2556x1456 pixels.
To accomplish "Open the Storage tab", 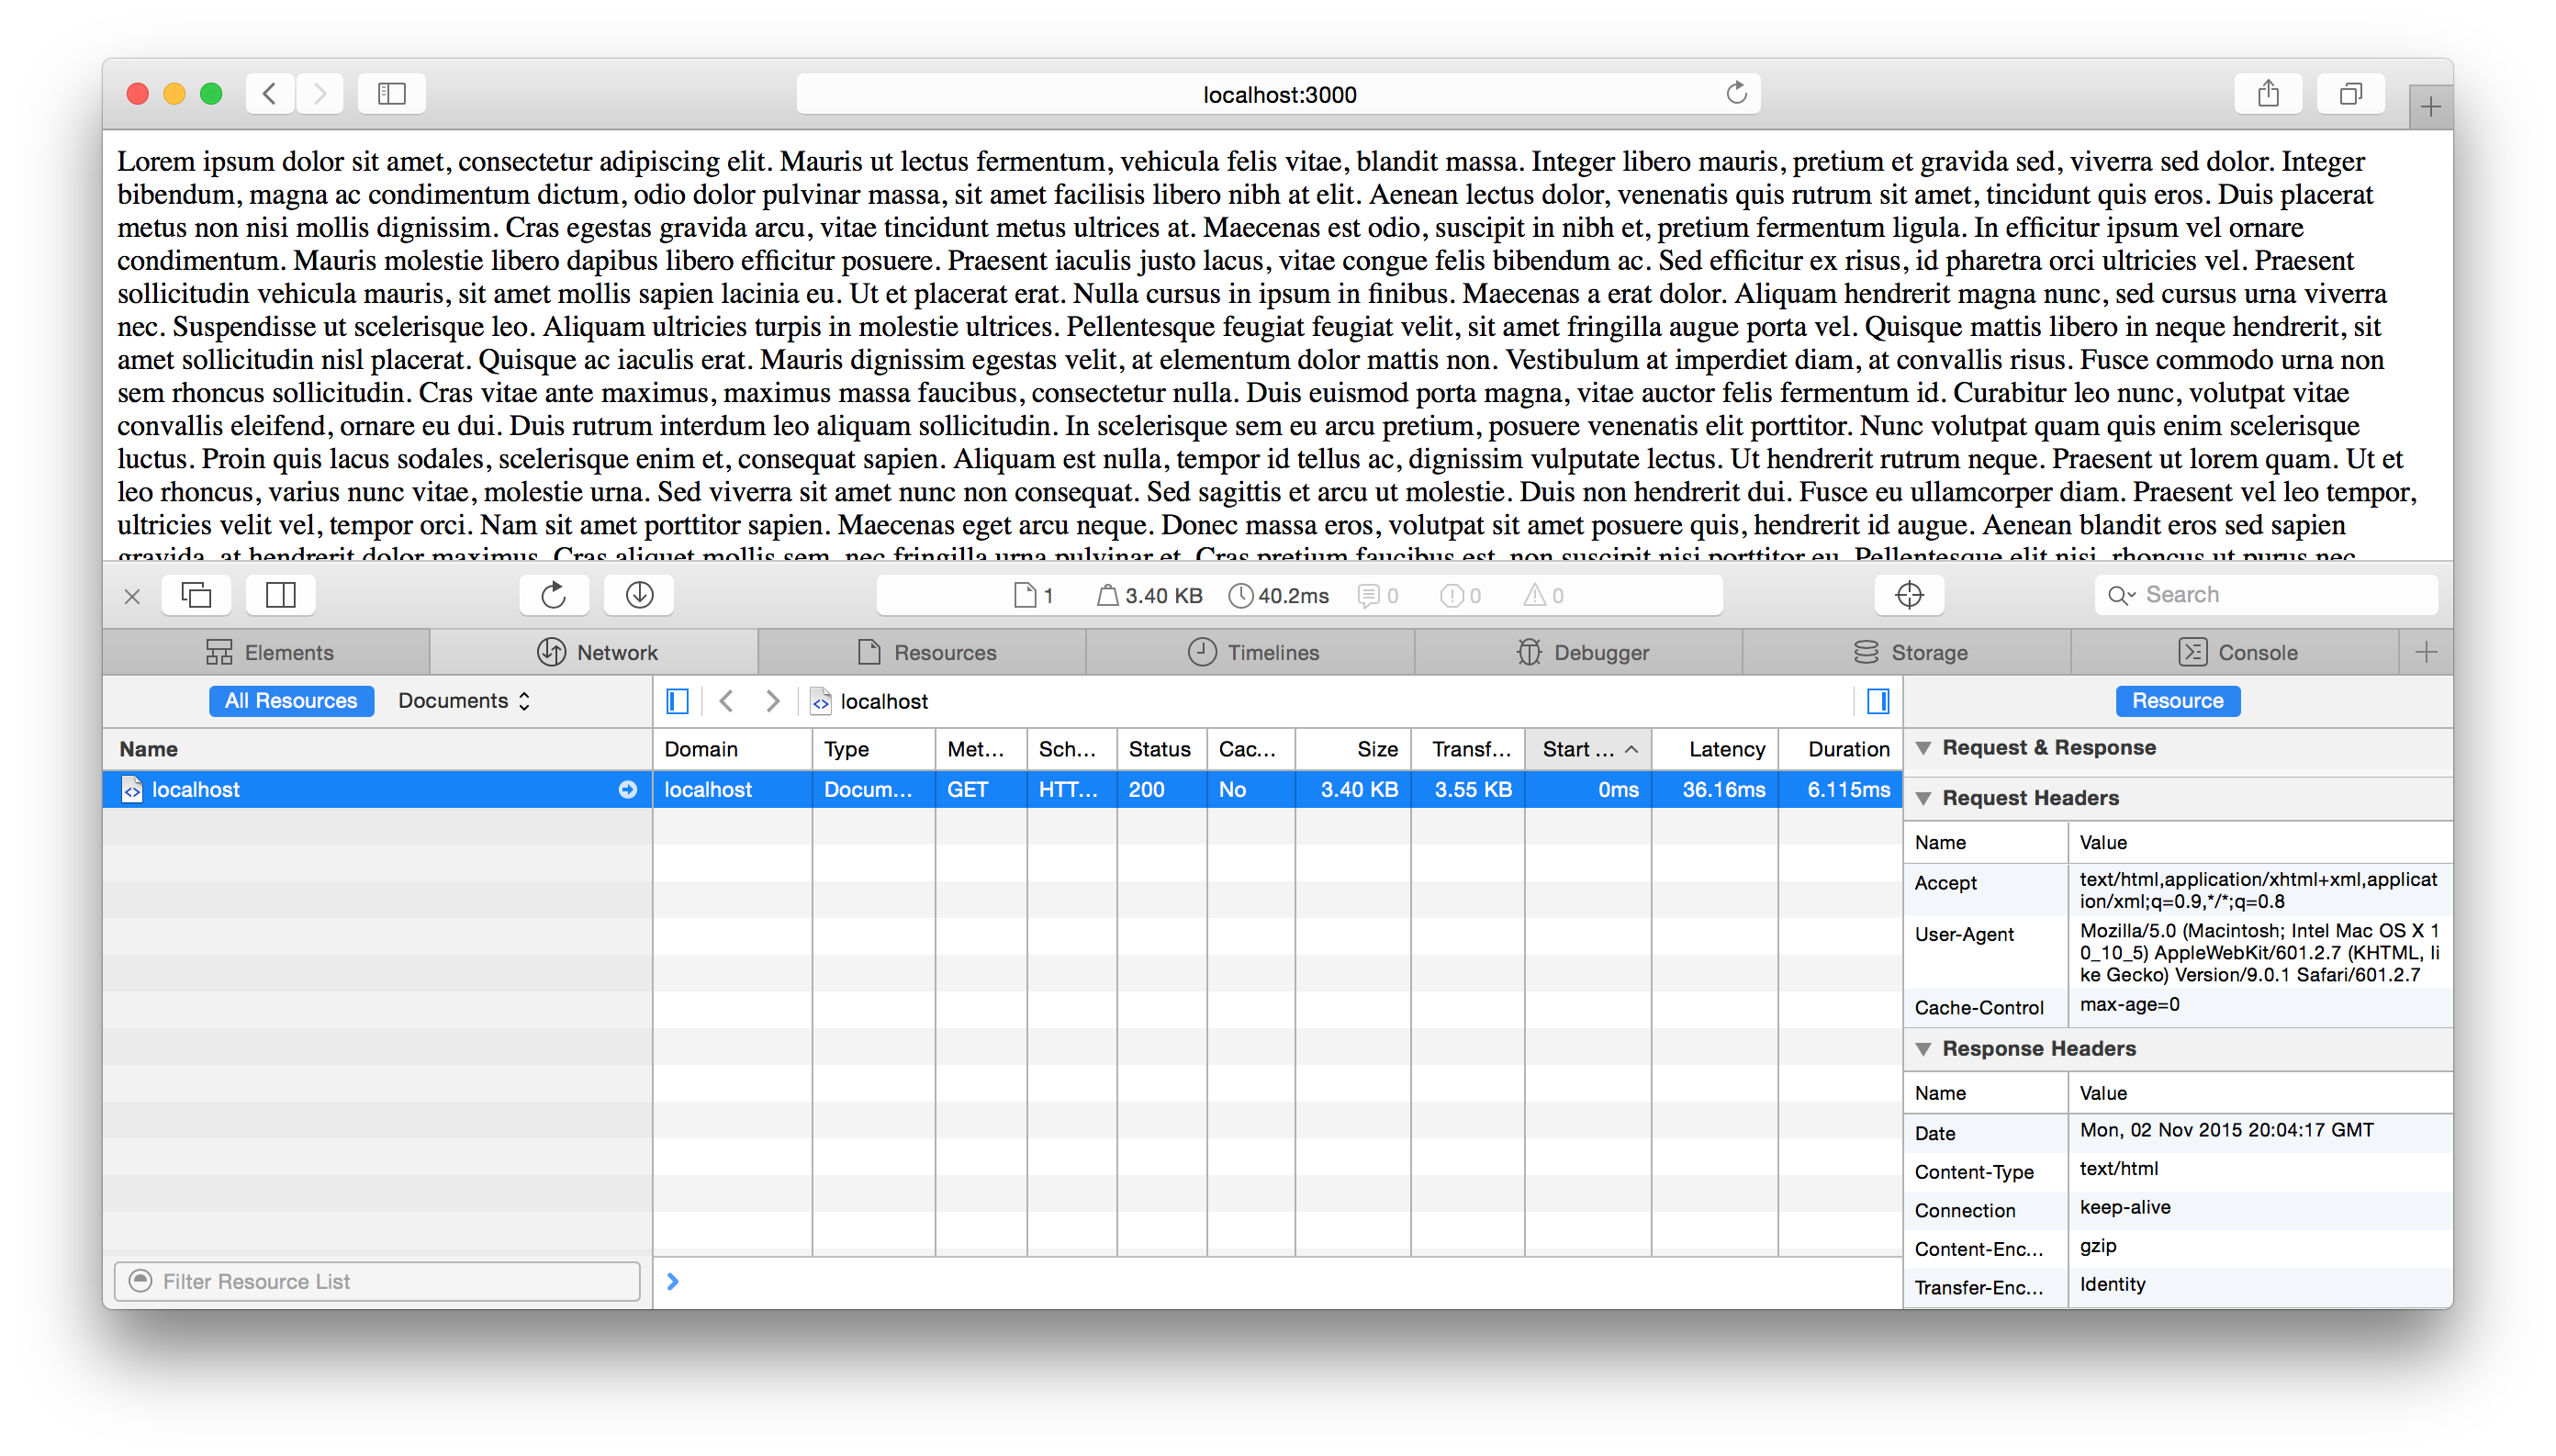I will click(1908, 653).
